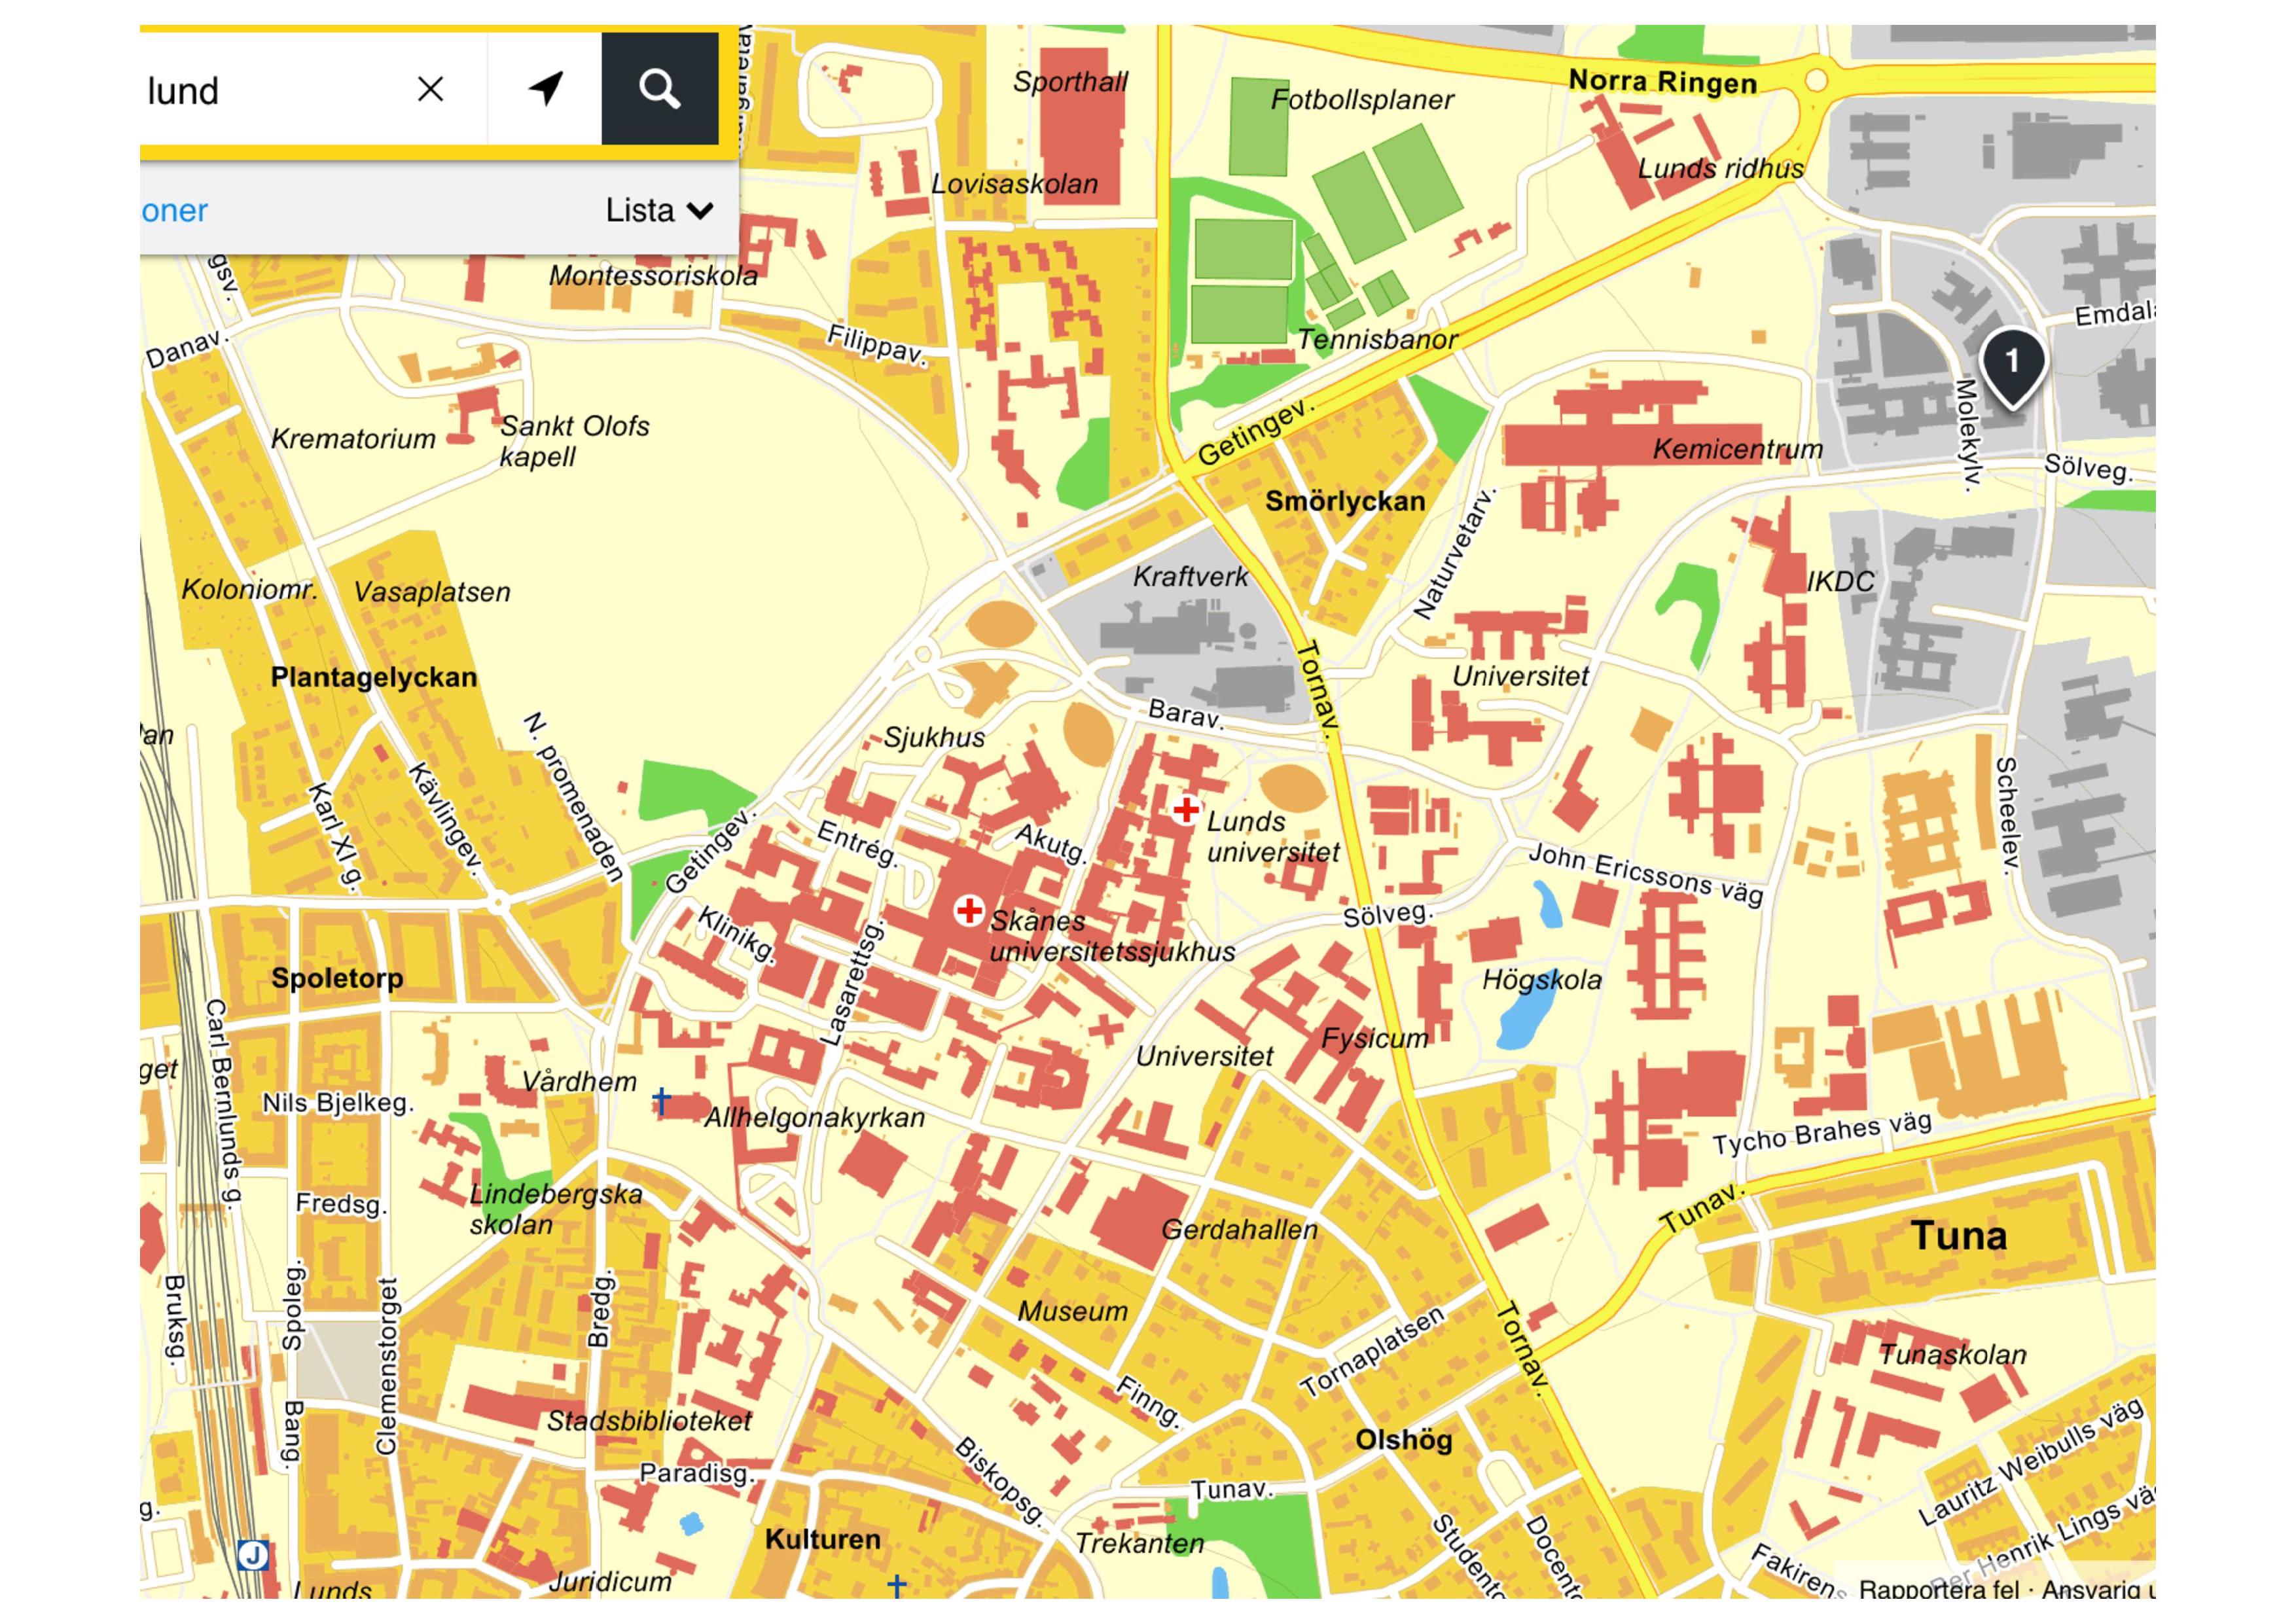Click the blue J railway station icon
The height and width of the screenshot is (1623, 2296).
click(253, 1555)
